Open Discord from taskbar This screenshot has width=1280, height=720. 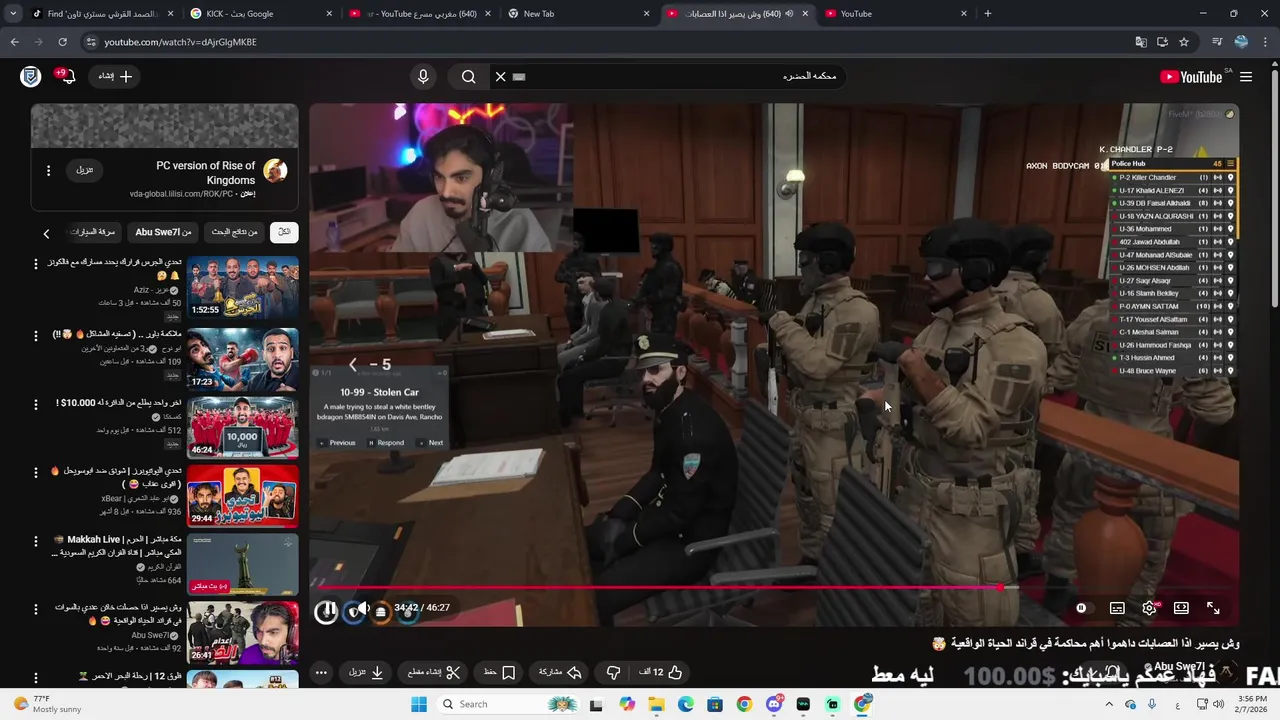pos(774,704)
